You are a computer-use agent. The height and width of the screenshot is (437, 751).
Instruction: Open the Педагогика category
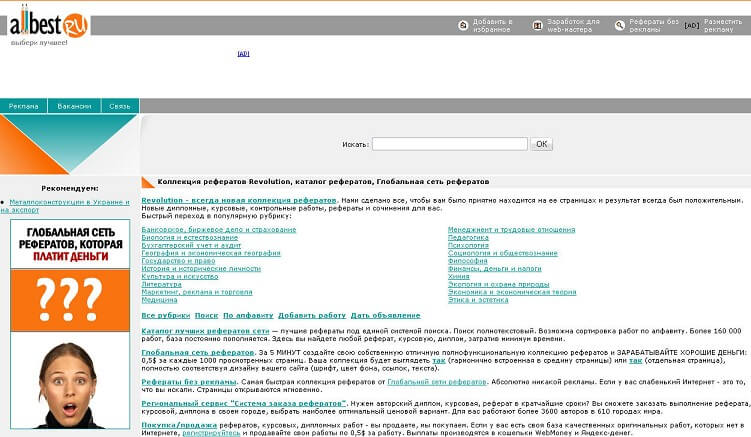[x=468, y=237]
